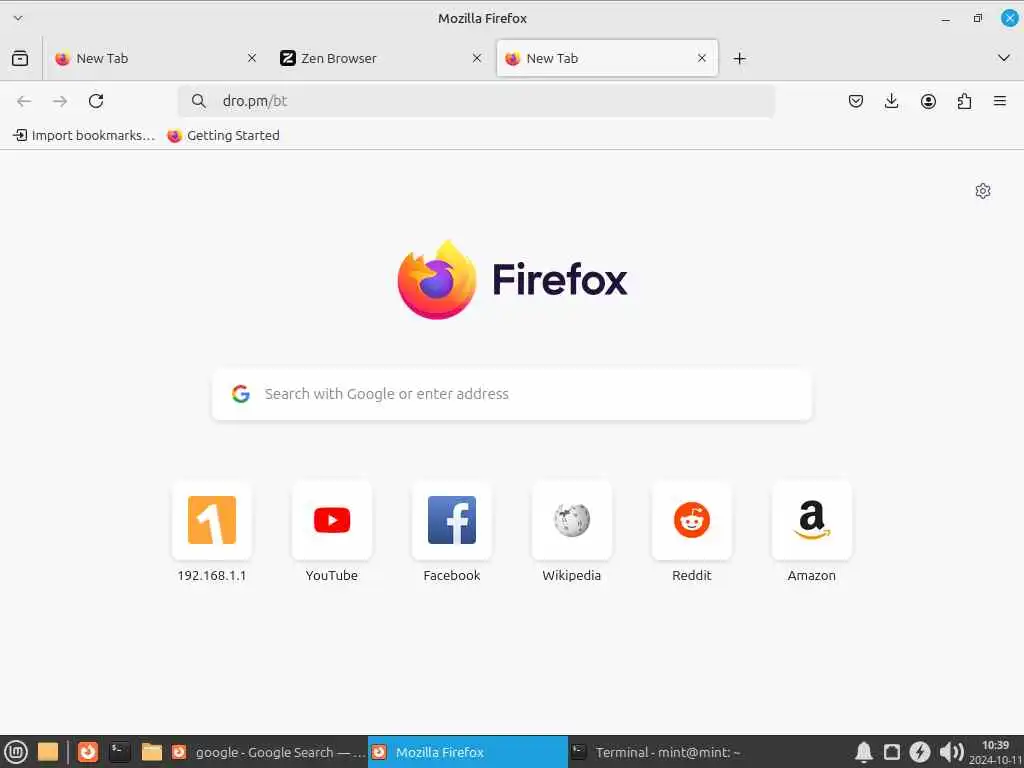This screenshot has height=768, width=1024.
Task: Open notifications bell in system tray
Action: (863, 752)
